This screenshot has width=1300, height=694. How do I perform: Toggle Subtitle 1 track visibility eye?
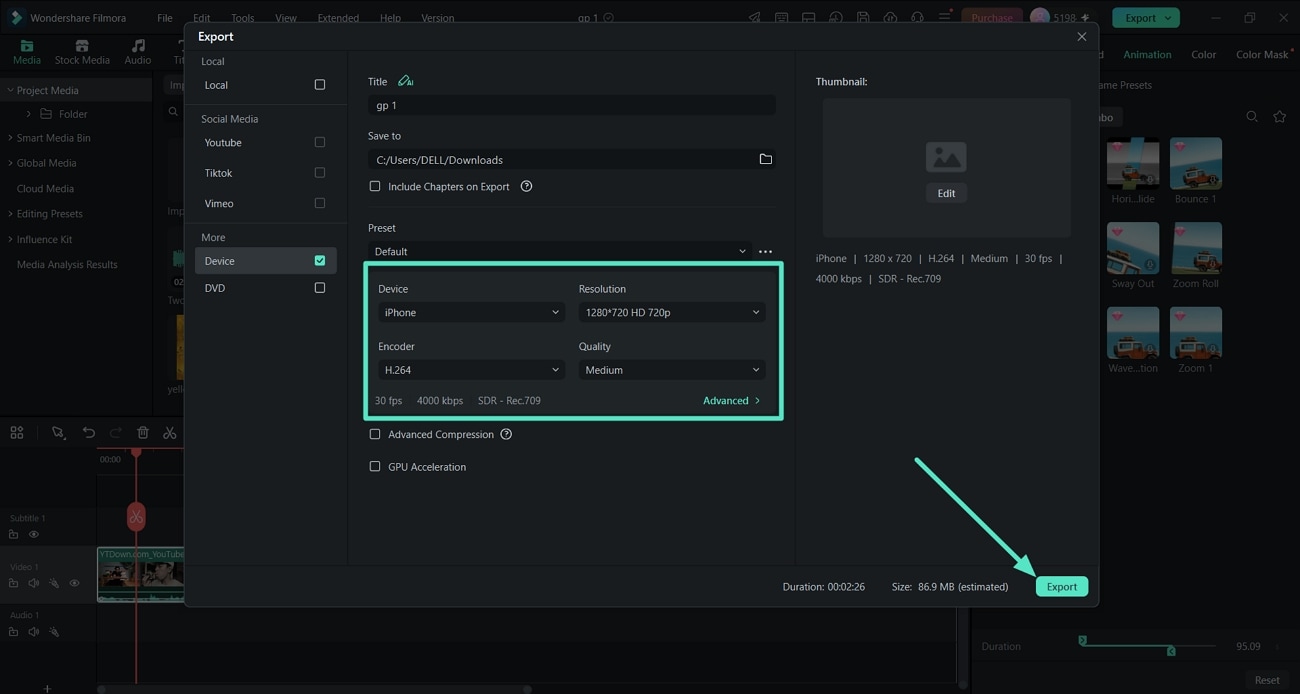point(34,535)
